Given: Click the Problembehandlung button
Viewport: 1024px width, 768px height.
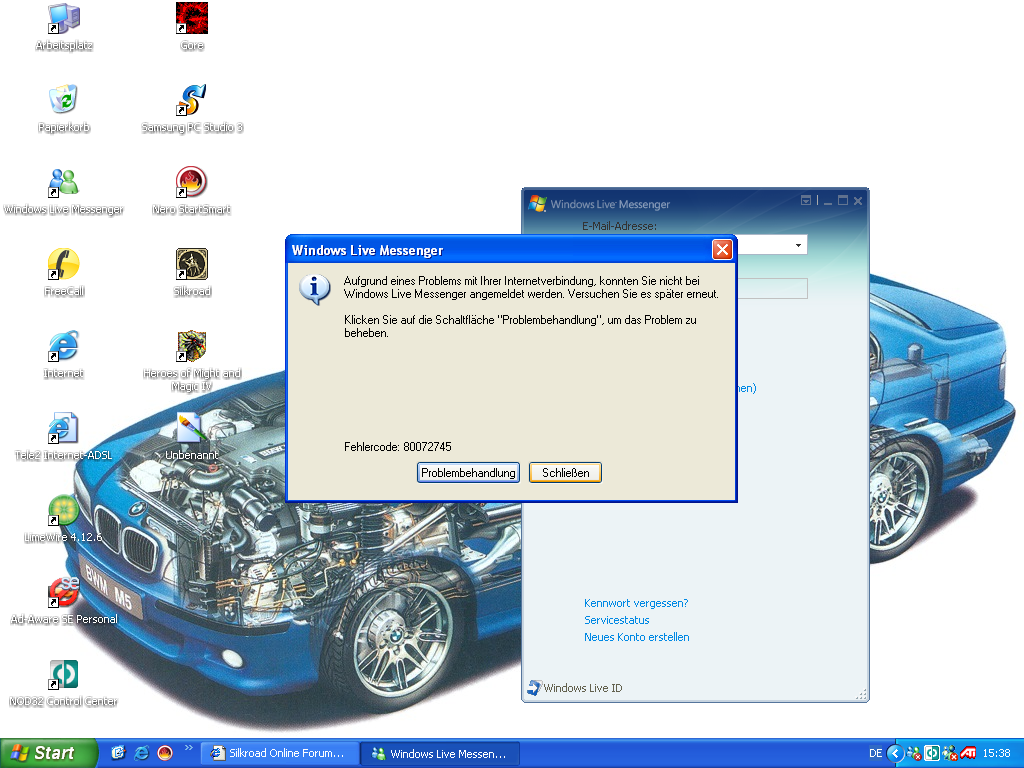Looking at the screenshot, I should coord(468,472).
